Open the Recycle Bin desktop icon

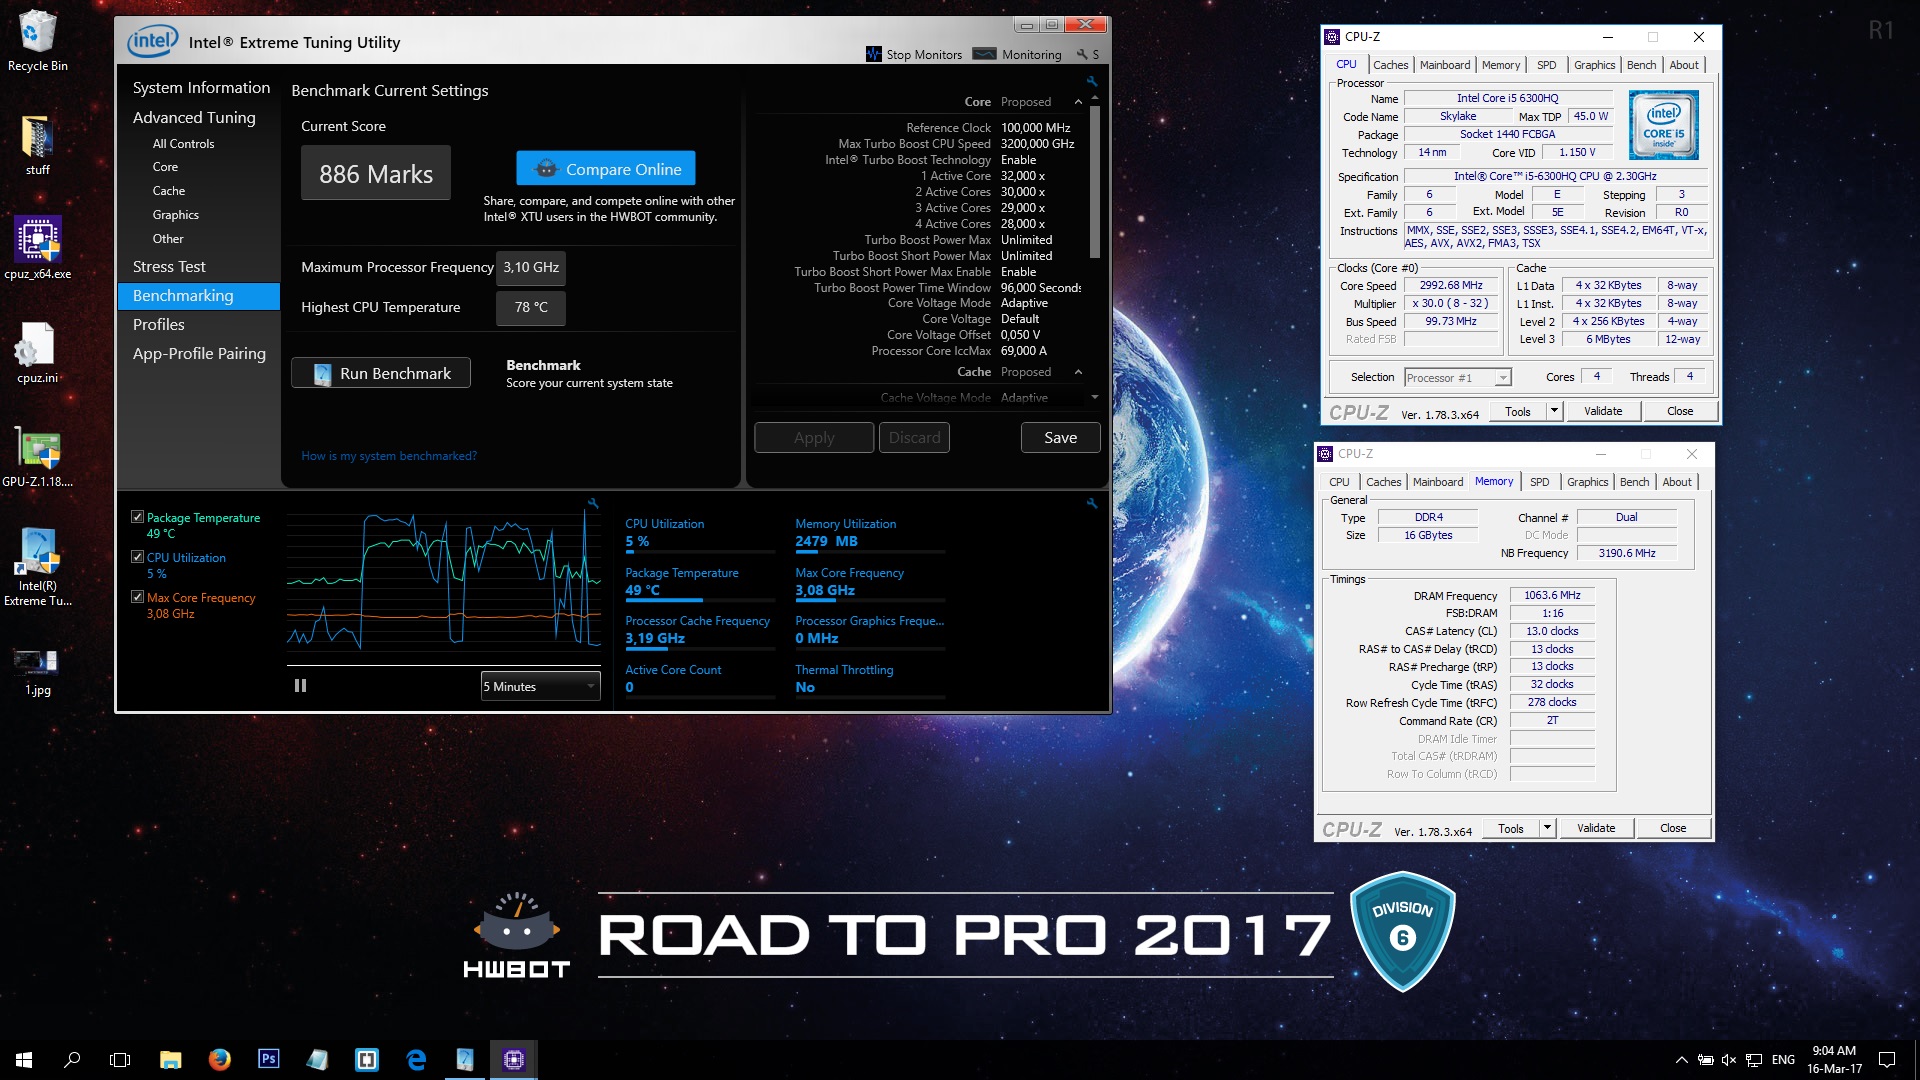click(37, 41)
